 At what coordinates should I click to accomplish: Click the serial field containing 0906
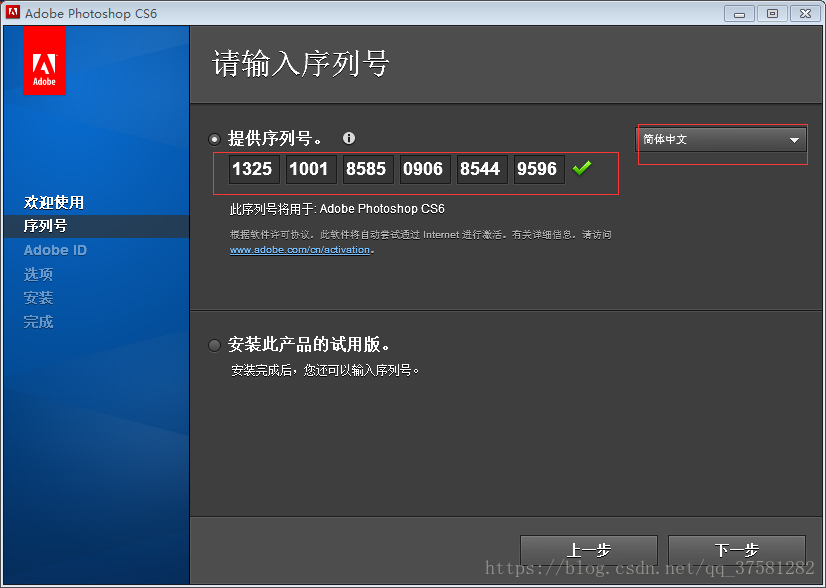[425, 169]
